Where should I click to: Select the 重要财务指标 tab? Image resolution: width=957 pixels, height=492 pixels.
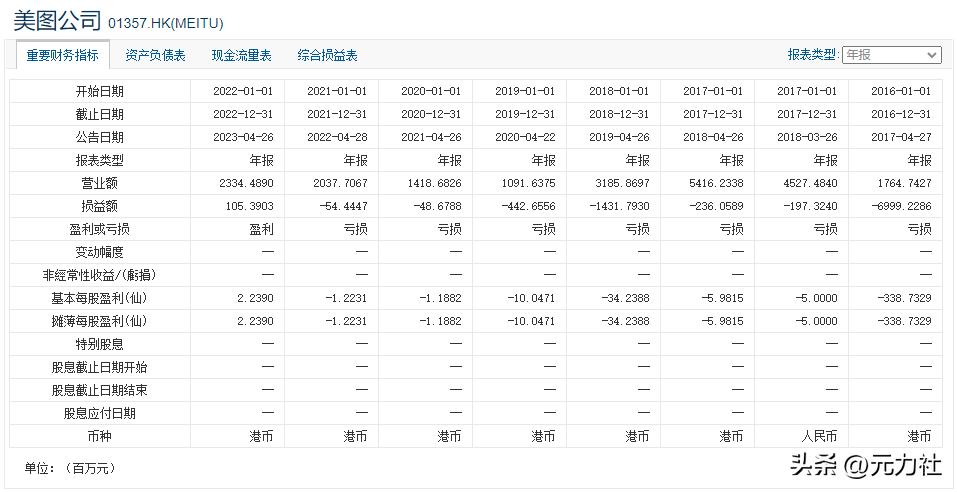(62, 55)
